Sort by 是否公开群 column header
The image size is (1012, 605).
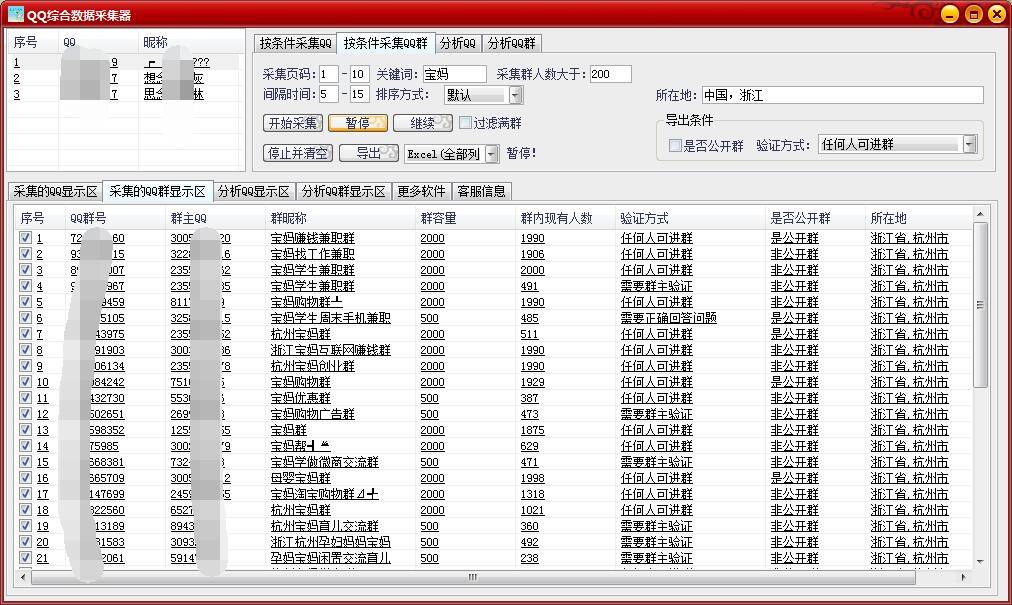click(x=815, y=218)
